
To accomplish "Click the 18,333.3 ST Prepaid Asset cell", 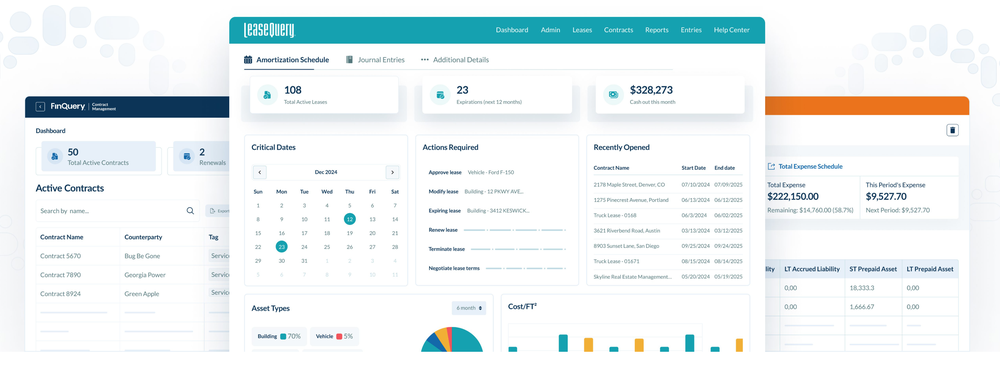I will pos(862,288).
